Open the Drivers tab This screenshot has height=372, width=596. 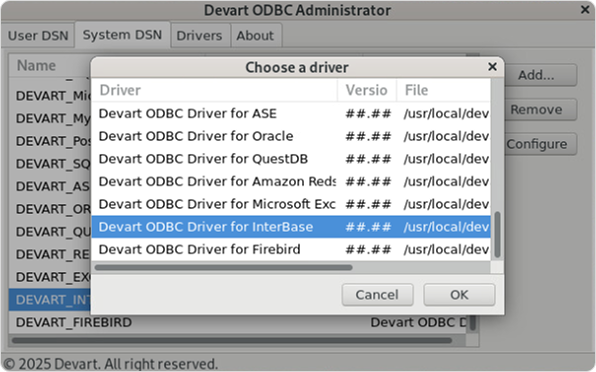pos(199,35)
